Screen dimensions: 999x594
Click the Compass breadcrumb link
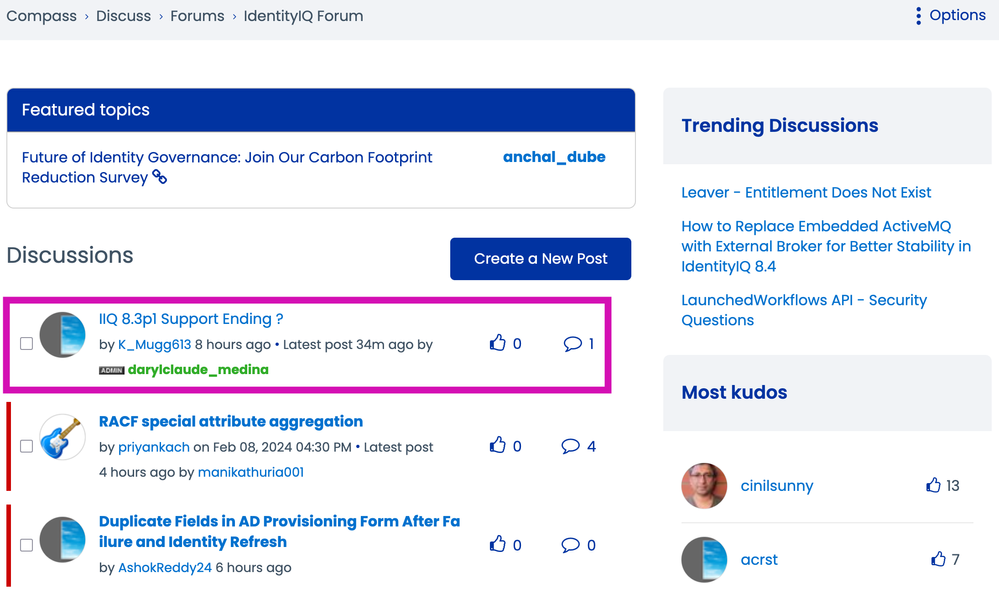(42, 16)
